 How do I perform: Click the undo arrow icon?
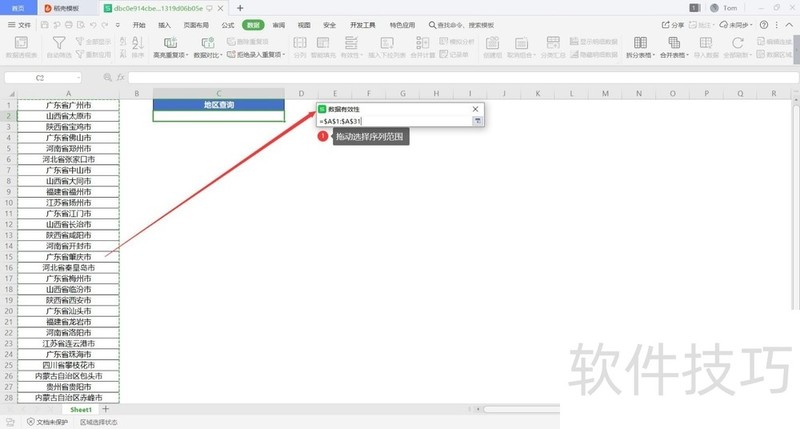click(93, 24)
